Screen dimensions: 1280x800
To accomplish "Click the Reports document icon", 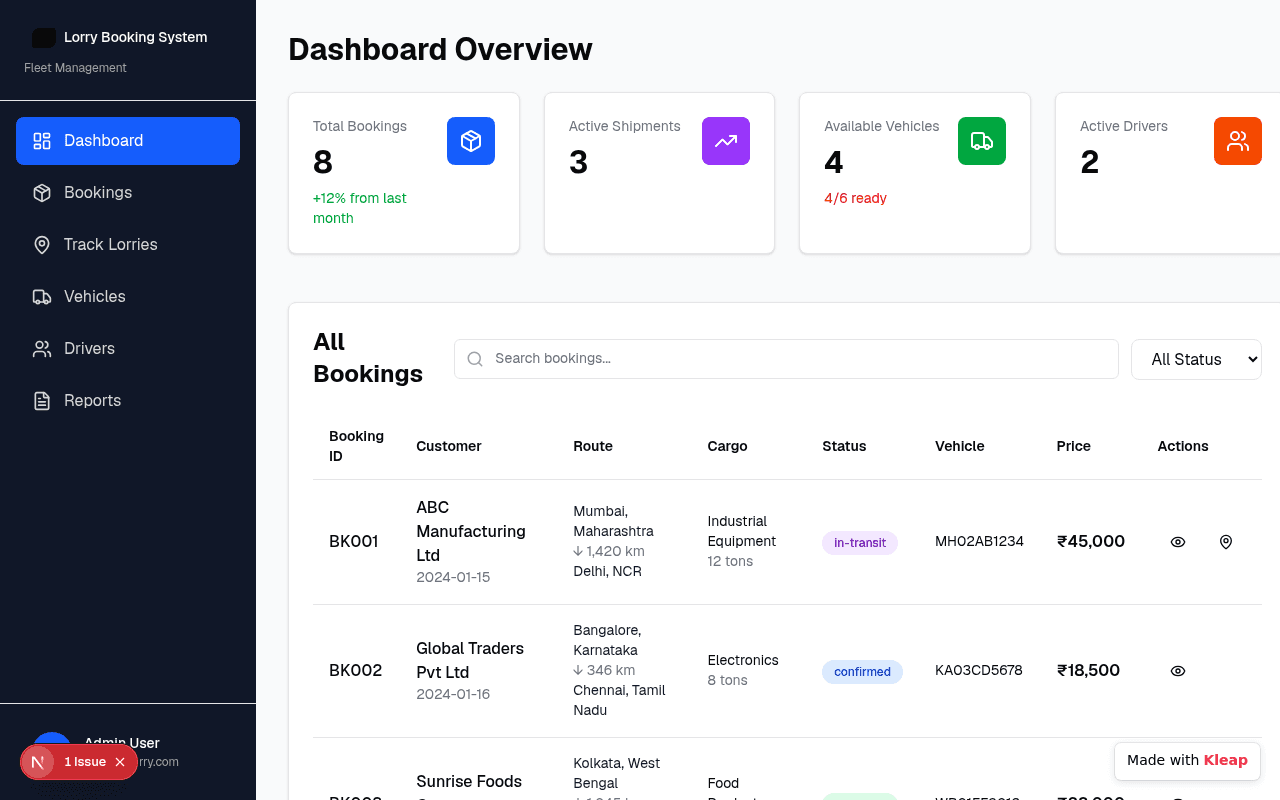I will pyautogui.click(x=42, y=401).
